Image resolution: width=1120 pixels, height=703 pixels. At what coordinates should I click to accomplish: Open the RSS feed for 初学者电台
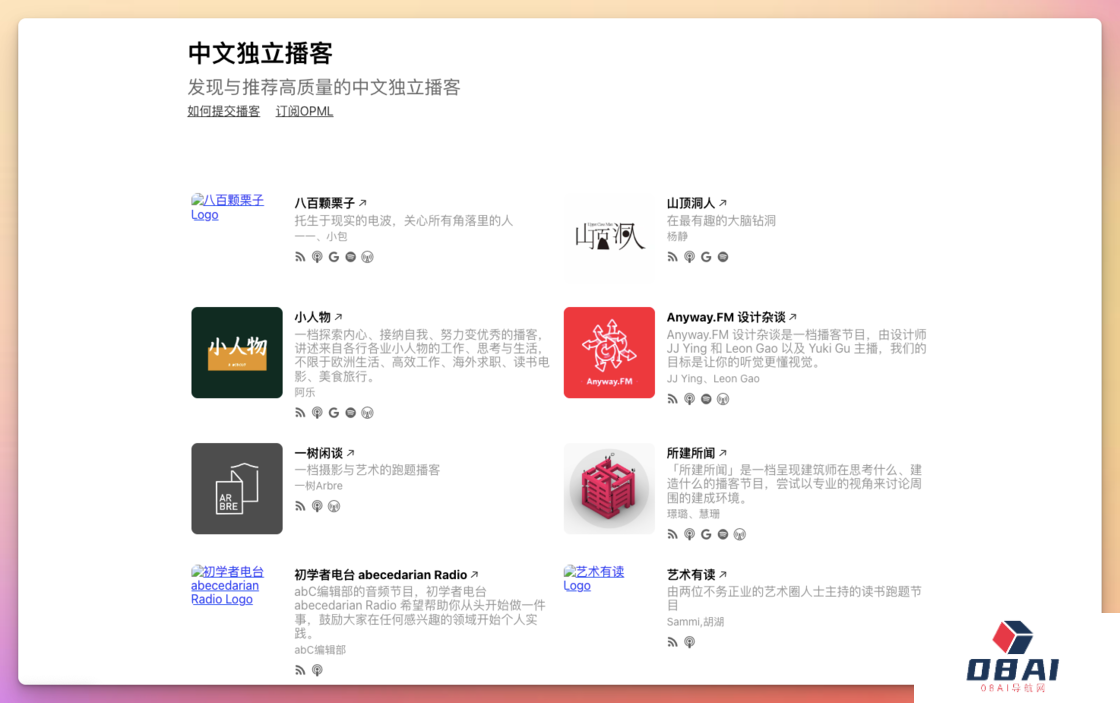pyautogui.click(x=300, y=670)
